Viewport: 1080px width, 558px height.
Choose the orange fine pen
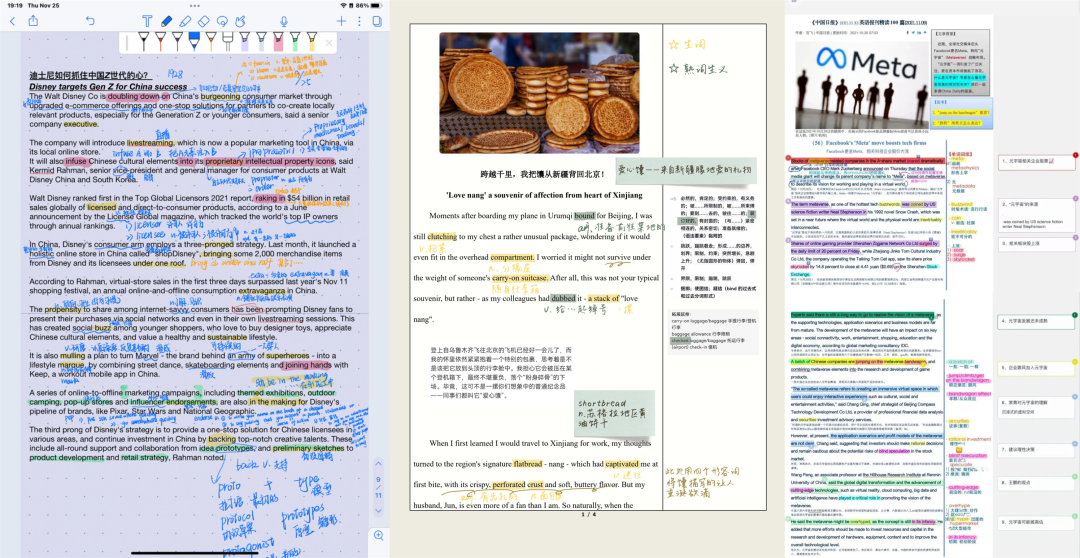(210, 42)
